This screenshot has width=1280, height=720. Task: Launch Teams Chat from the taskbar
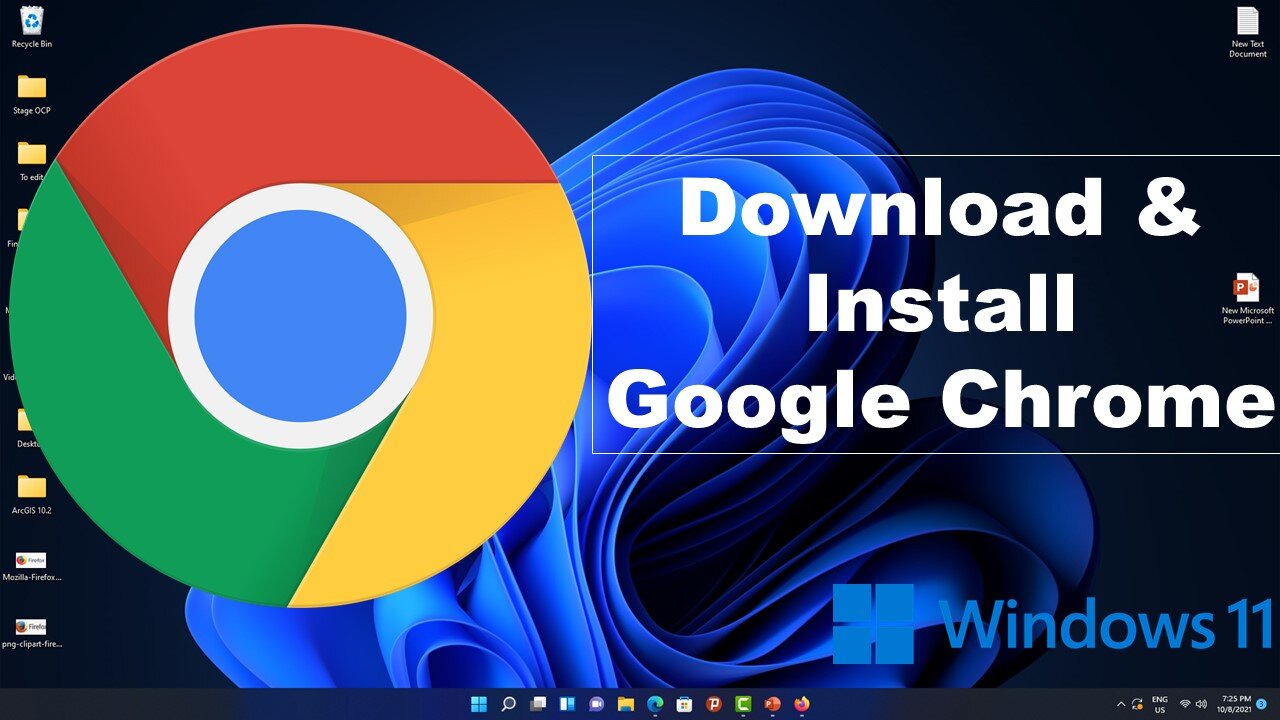[597, 704]
